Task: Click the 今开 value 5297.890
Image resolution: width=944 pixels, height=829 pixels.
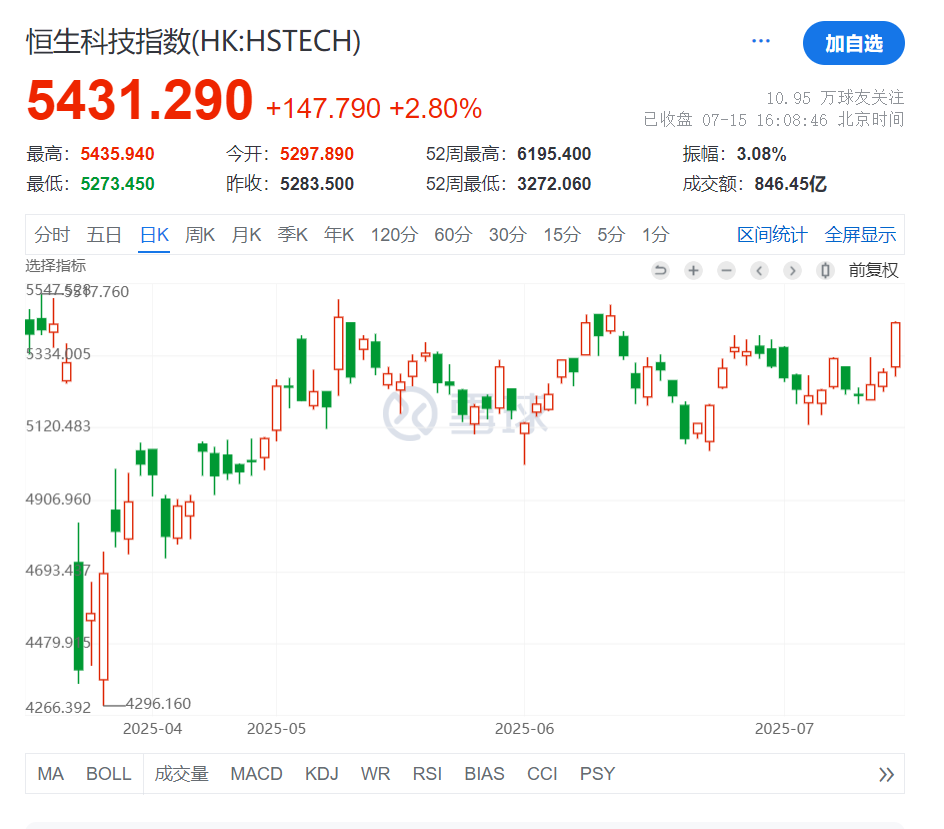Action: click(x=317, y=154)
